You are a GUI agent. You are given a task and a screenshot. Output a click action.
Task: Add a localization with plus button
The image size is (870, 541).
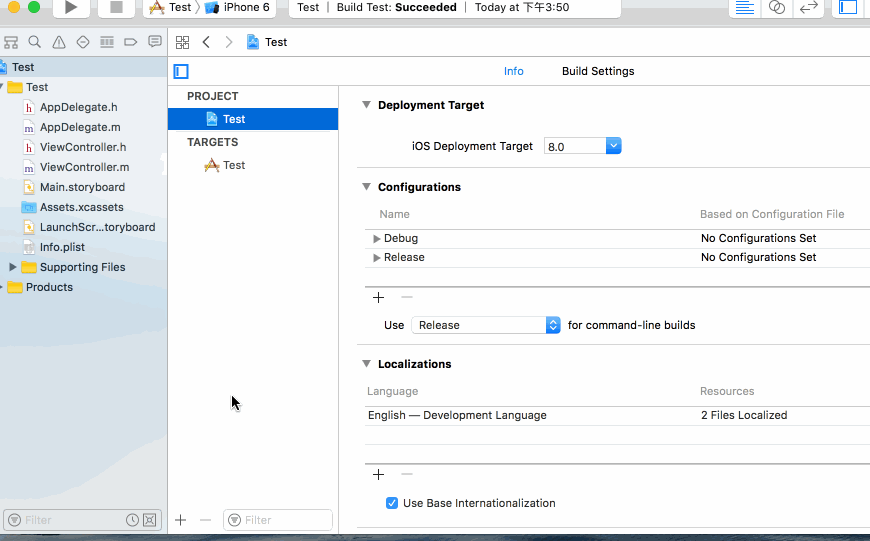pos(378,474)
